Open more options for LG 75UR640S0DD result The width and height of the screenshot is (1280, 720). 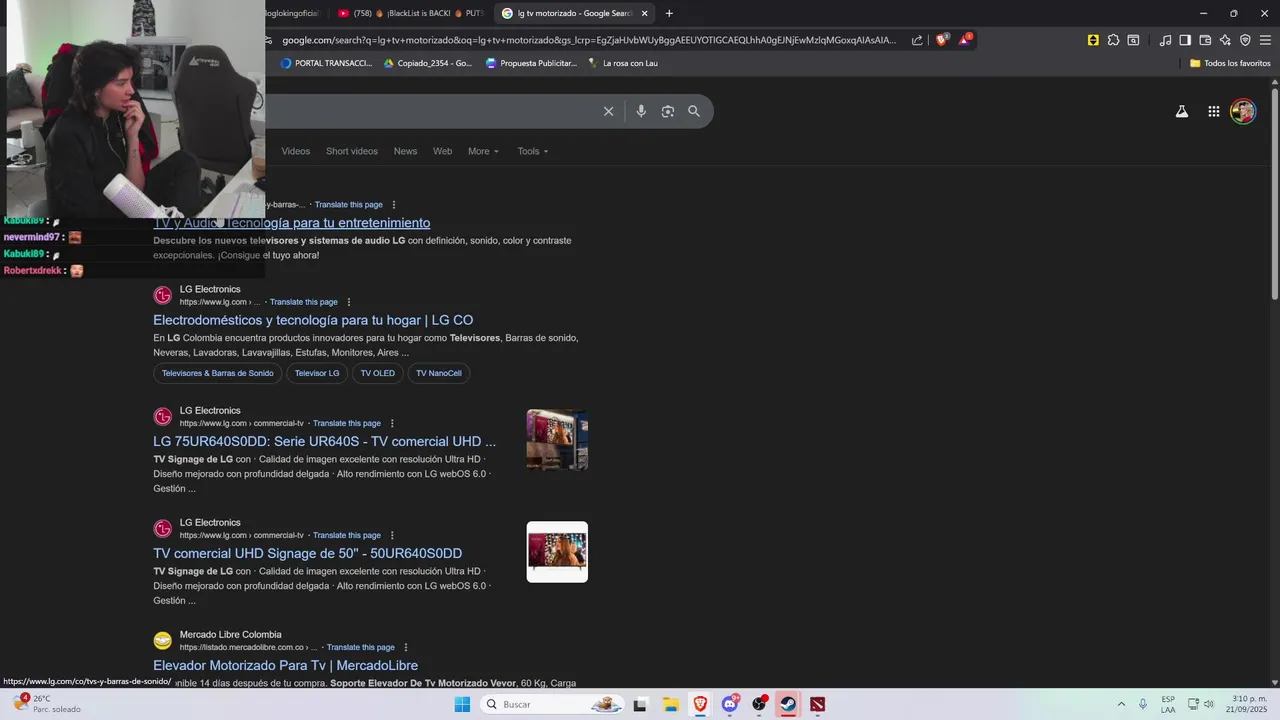tap(392, 423)
